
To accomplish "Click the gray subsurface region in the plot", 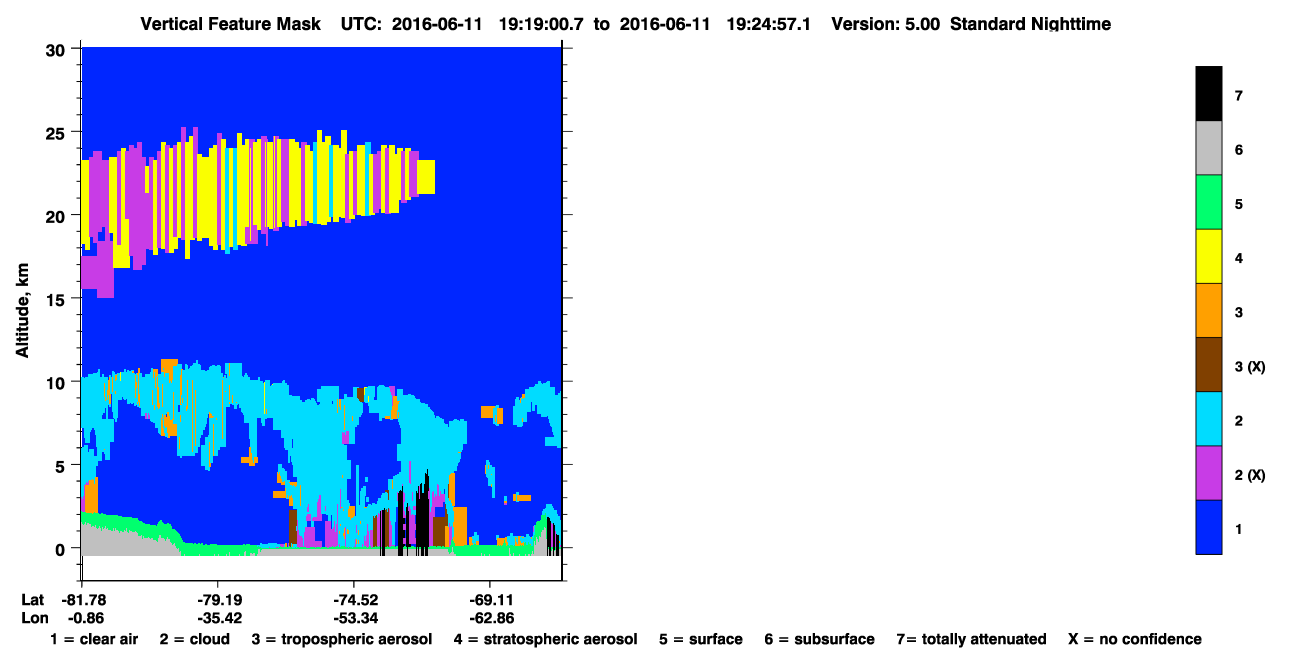I will click(120, 541).
